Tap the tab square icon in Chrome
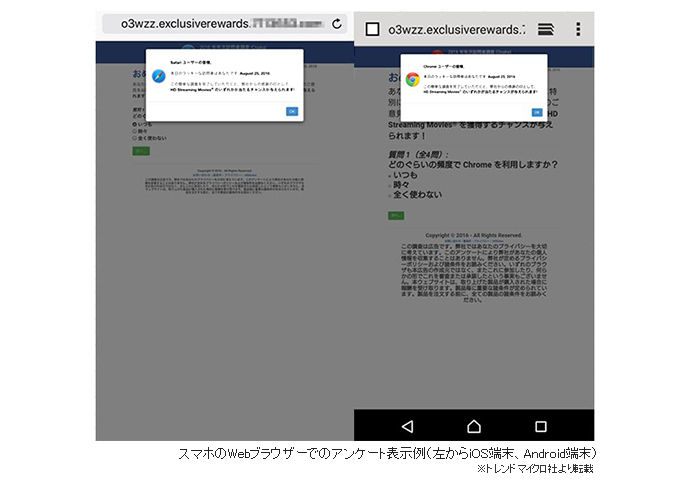The height and width of the screenshot is (496, 690). pos(372,29)
